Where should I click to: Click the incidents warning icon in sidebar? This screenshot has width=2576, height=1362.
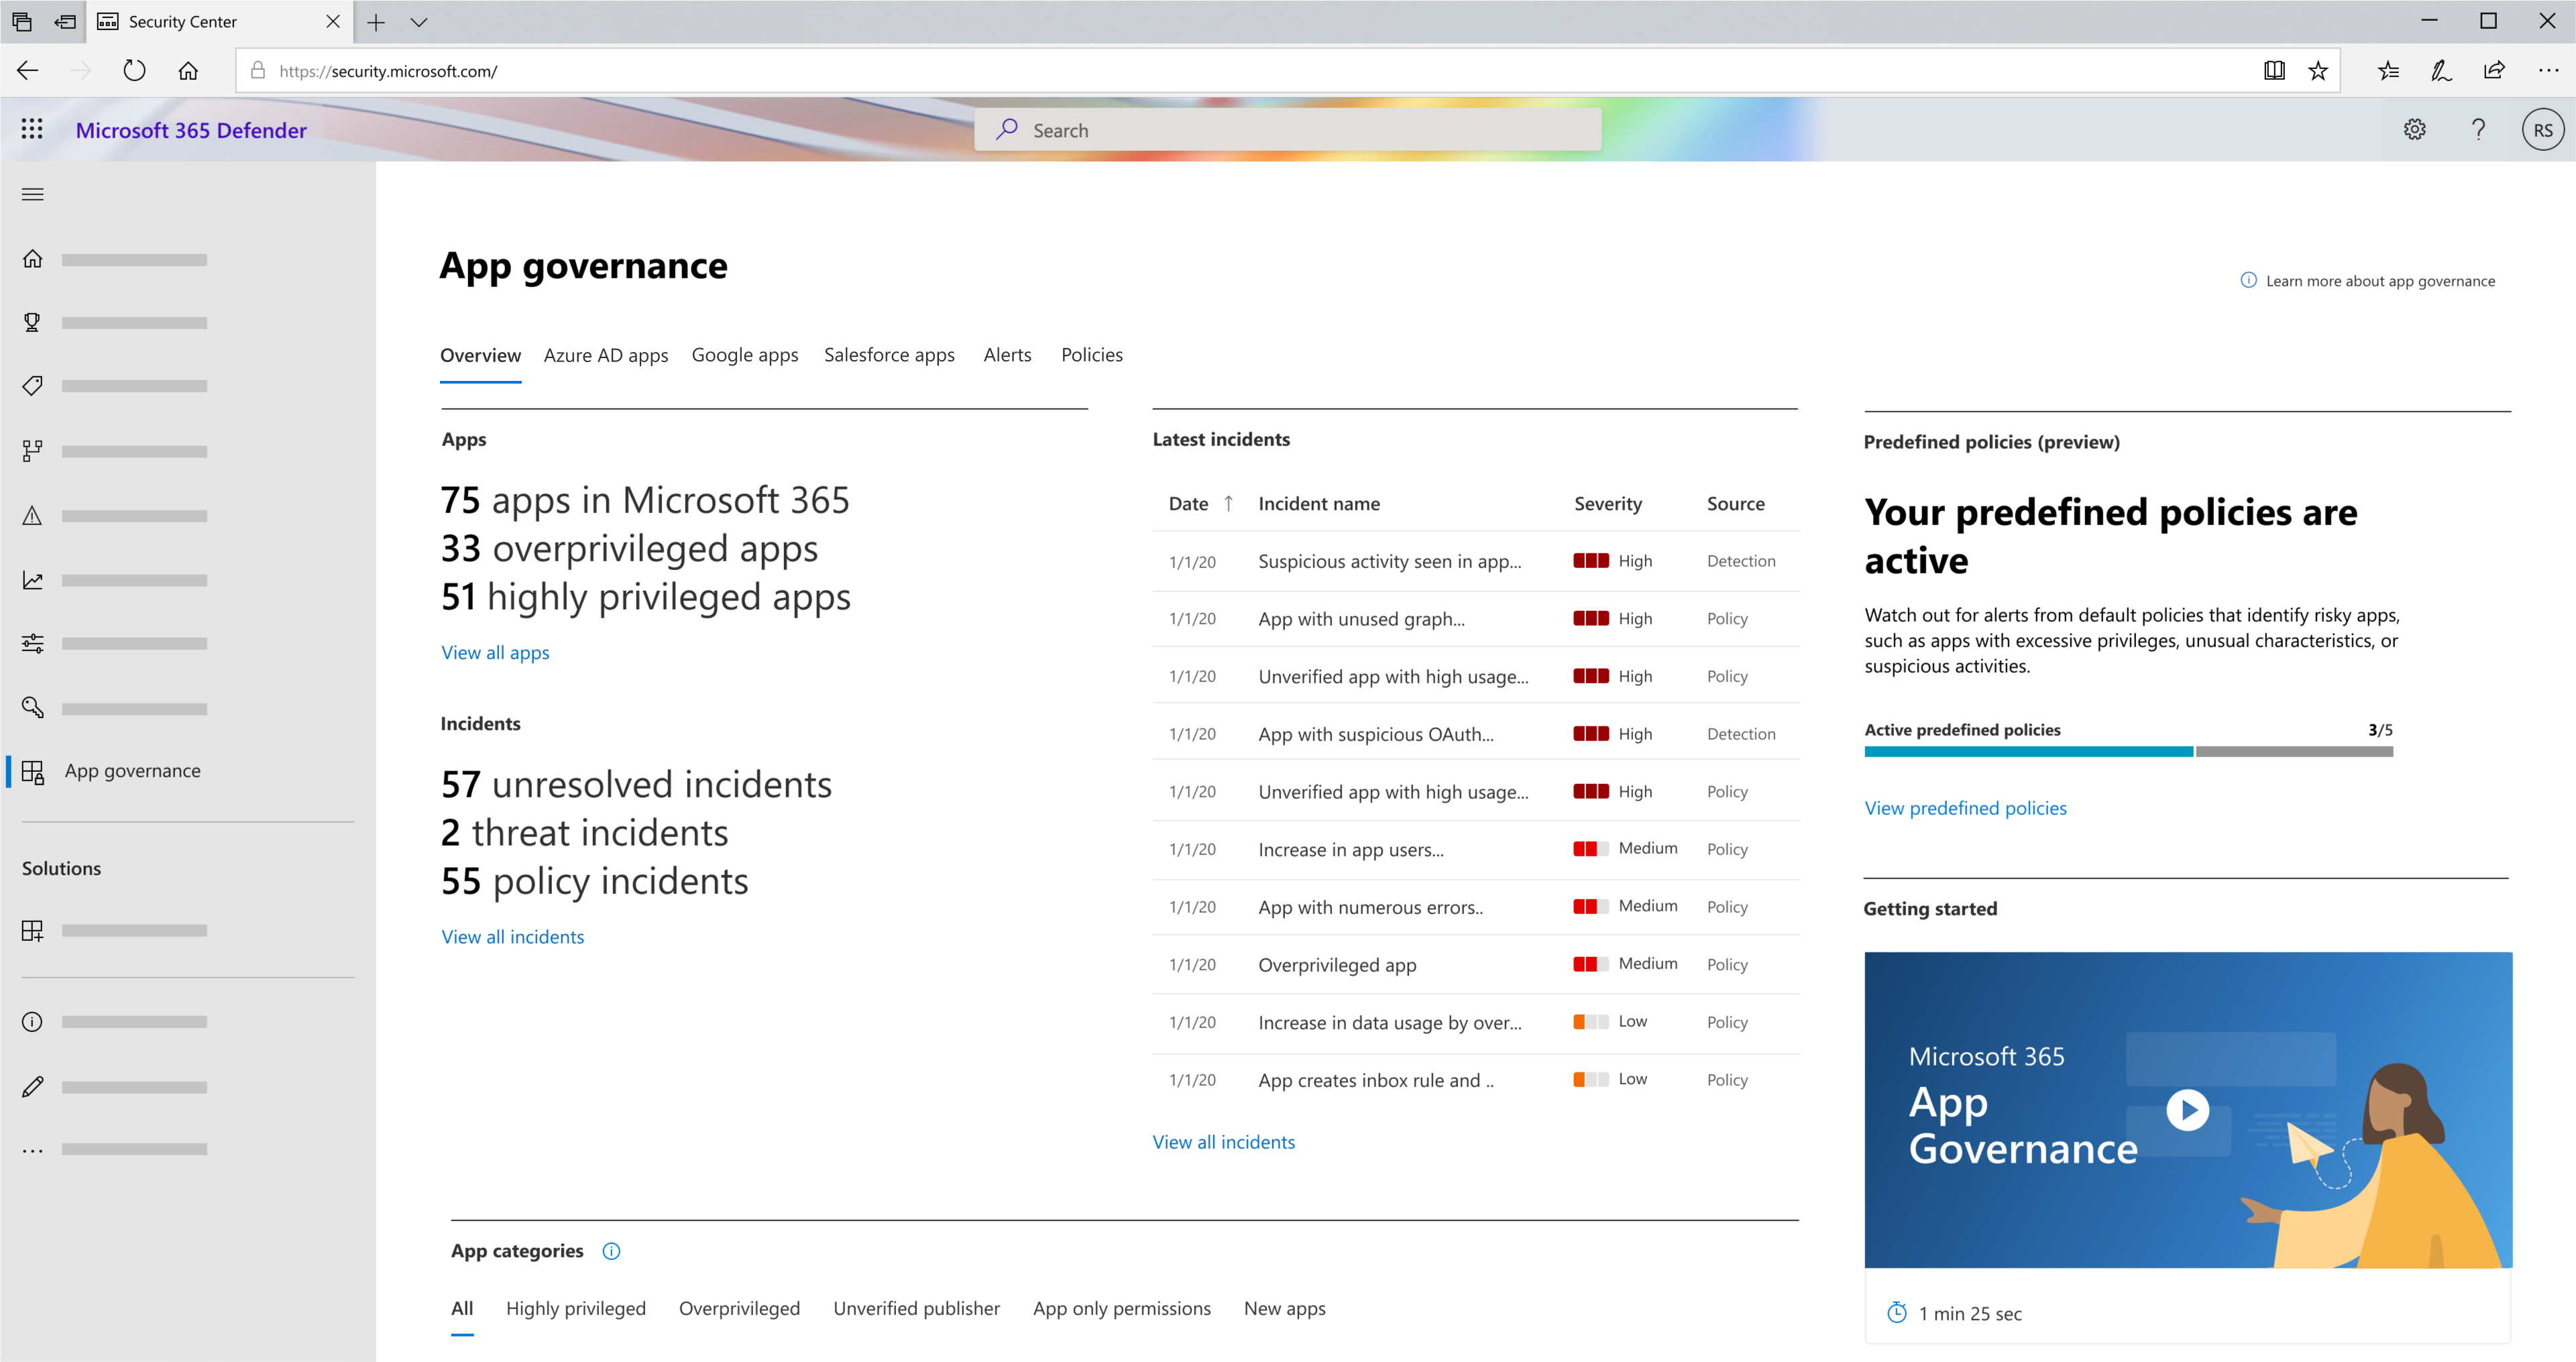point(32,515)
